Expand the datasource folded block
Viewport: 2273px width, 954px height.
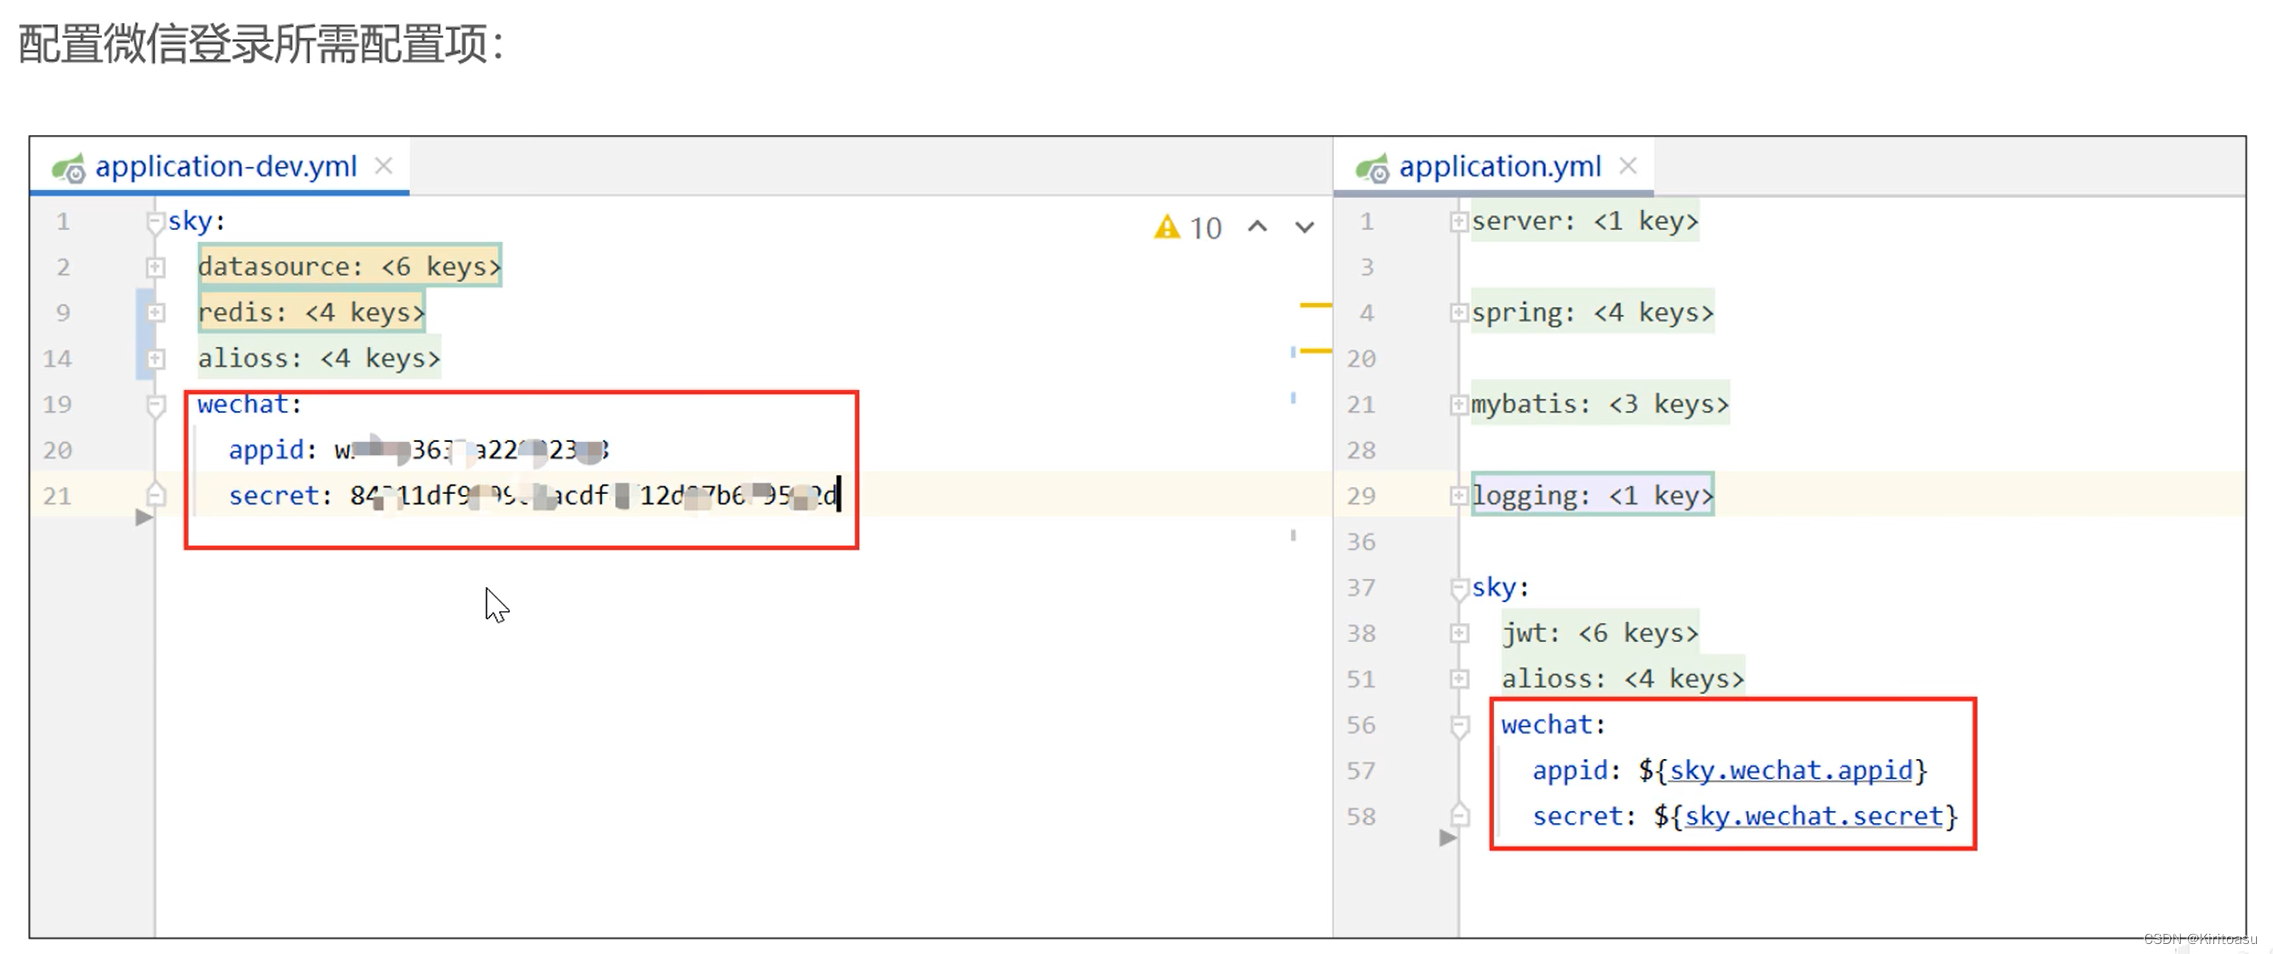(x=155, y=267)
